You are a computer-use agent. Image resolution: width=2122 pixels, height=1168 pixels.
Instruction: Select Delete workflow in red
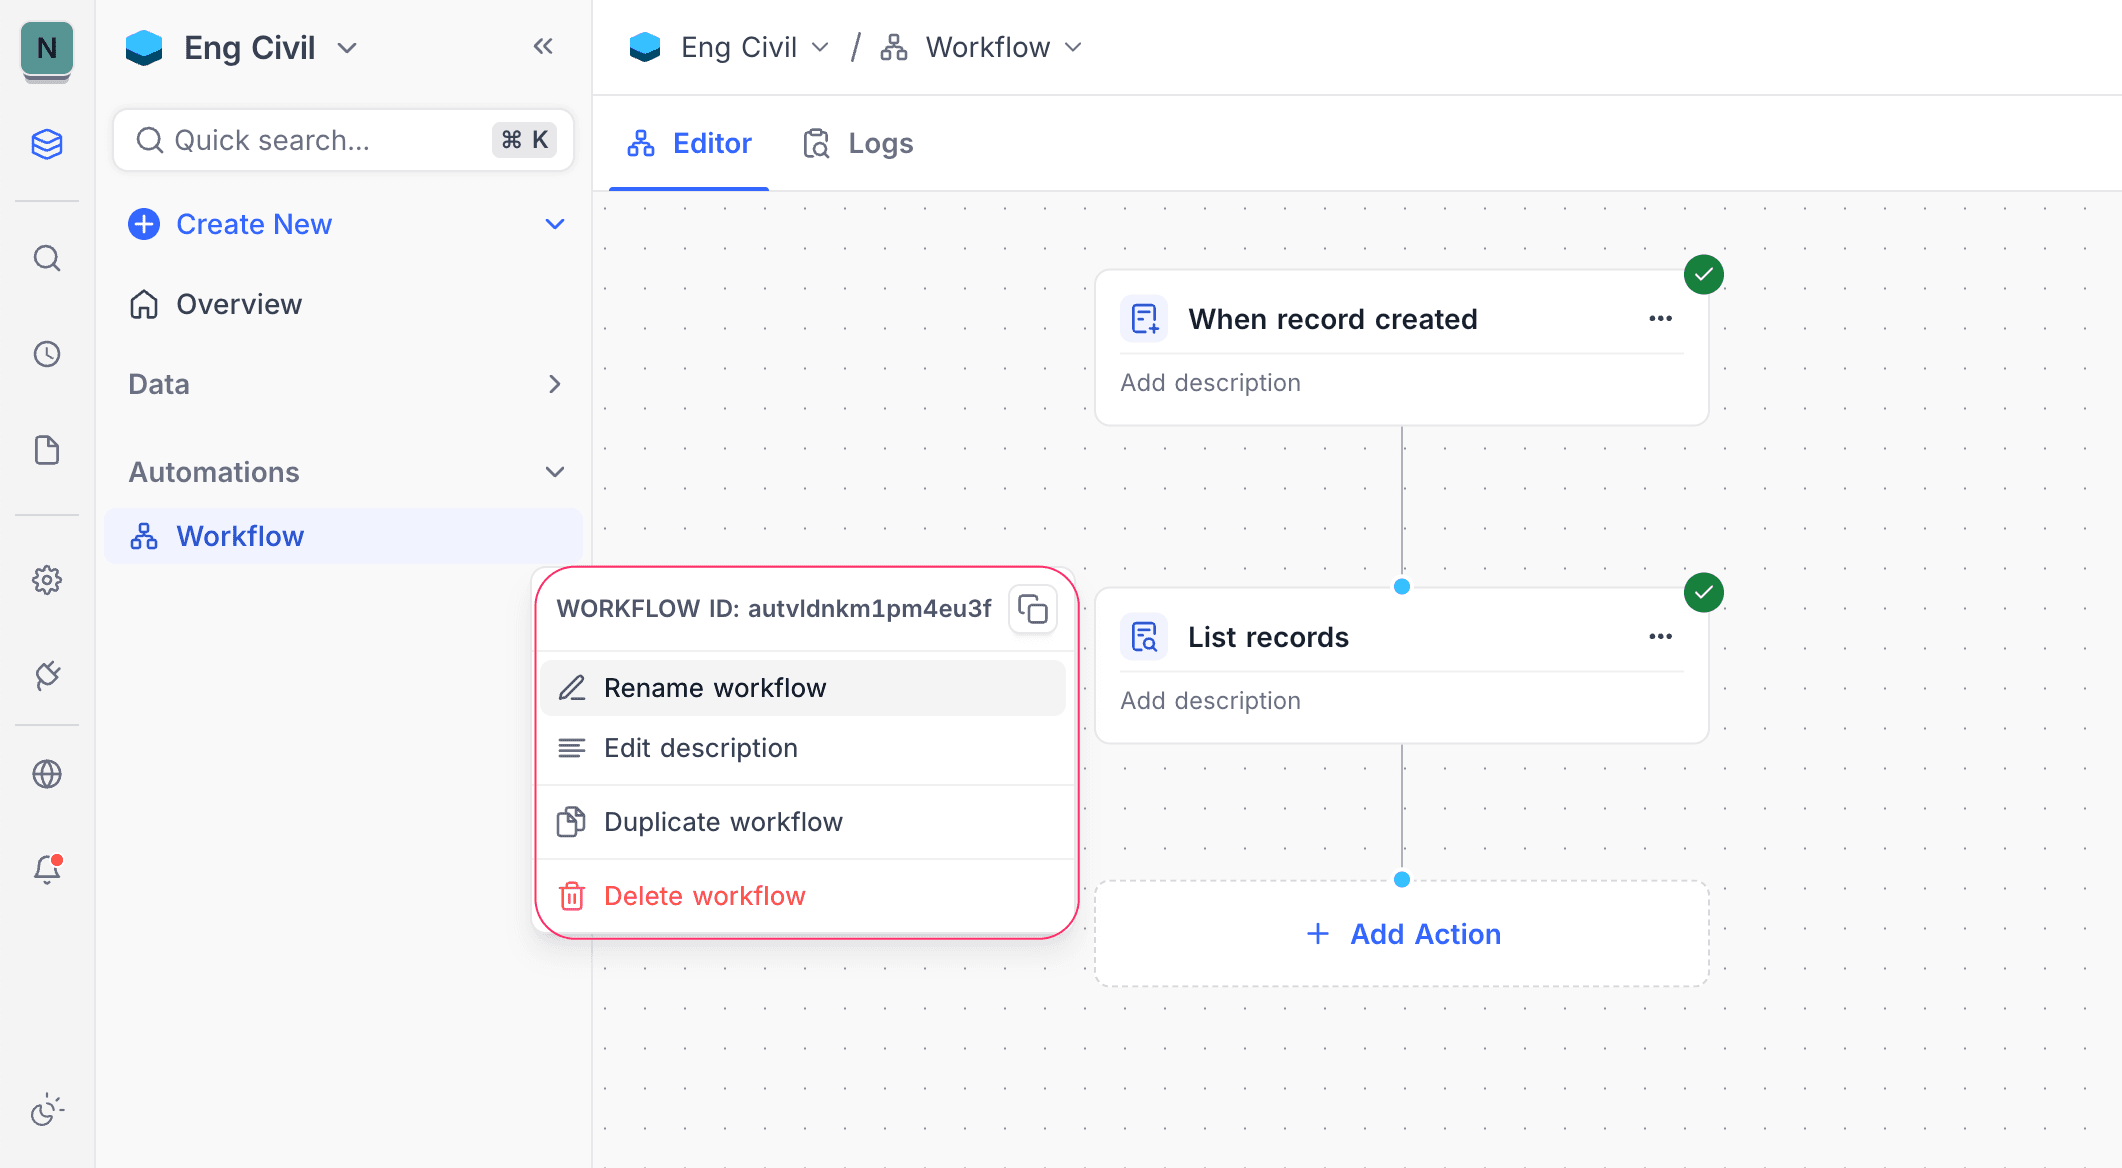(x=704, y=895)
